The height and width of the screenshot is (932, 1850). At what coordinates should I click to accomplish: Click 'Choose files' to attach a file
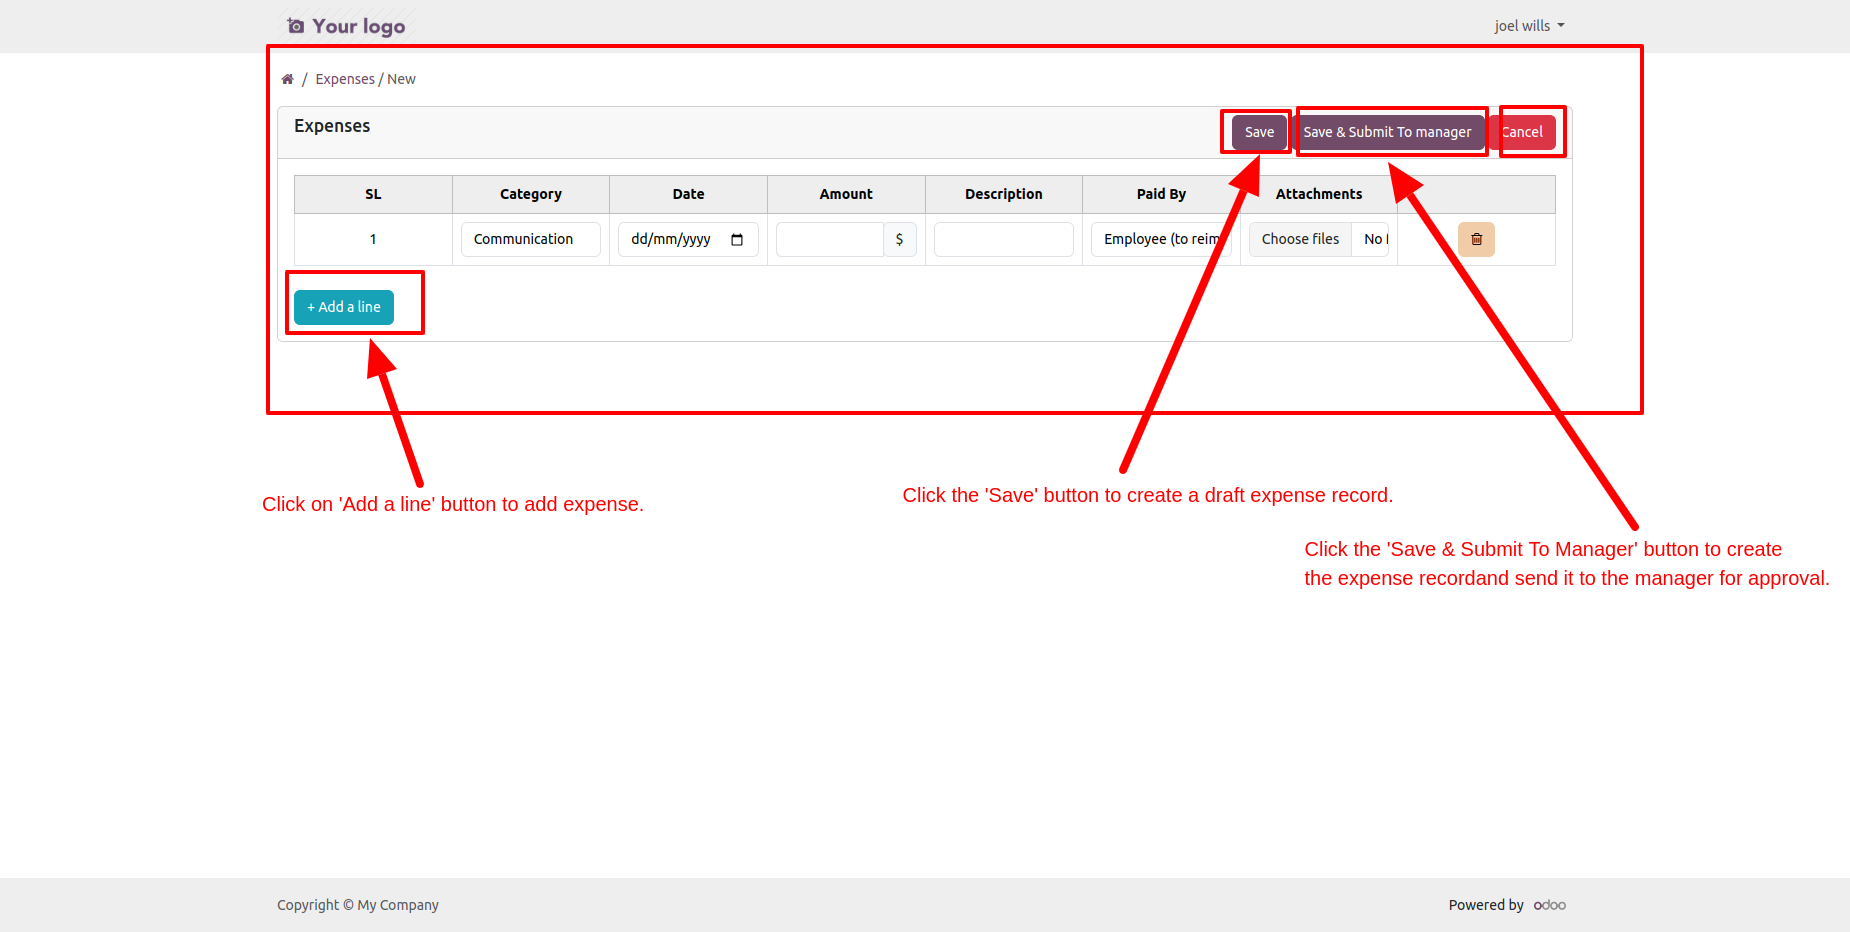pos(1300,239)
